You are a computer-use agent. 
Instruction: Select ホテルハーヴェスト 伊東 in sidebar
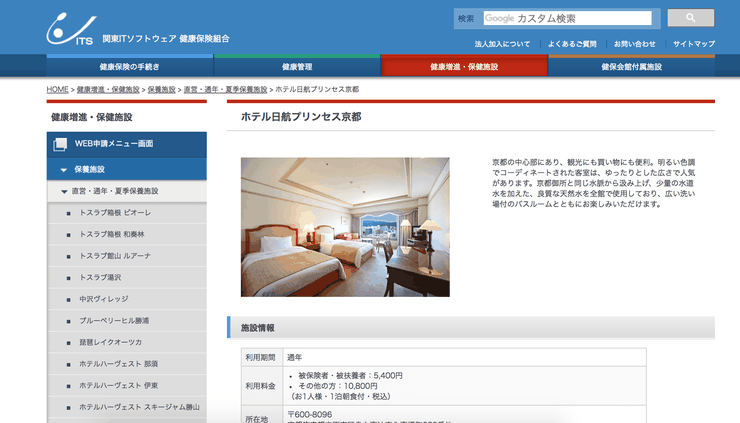126,386
